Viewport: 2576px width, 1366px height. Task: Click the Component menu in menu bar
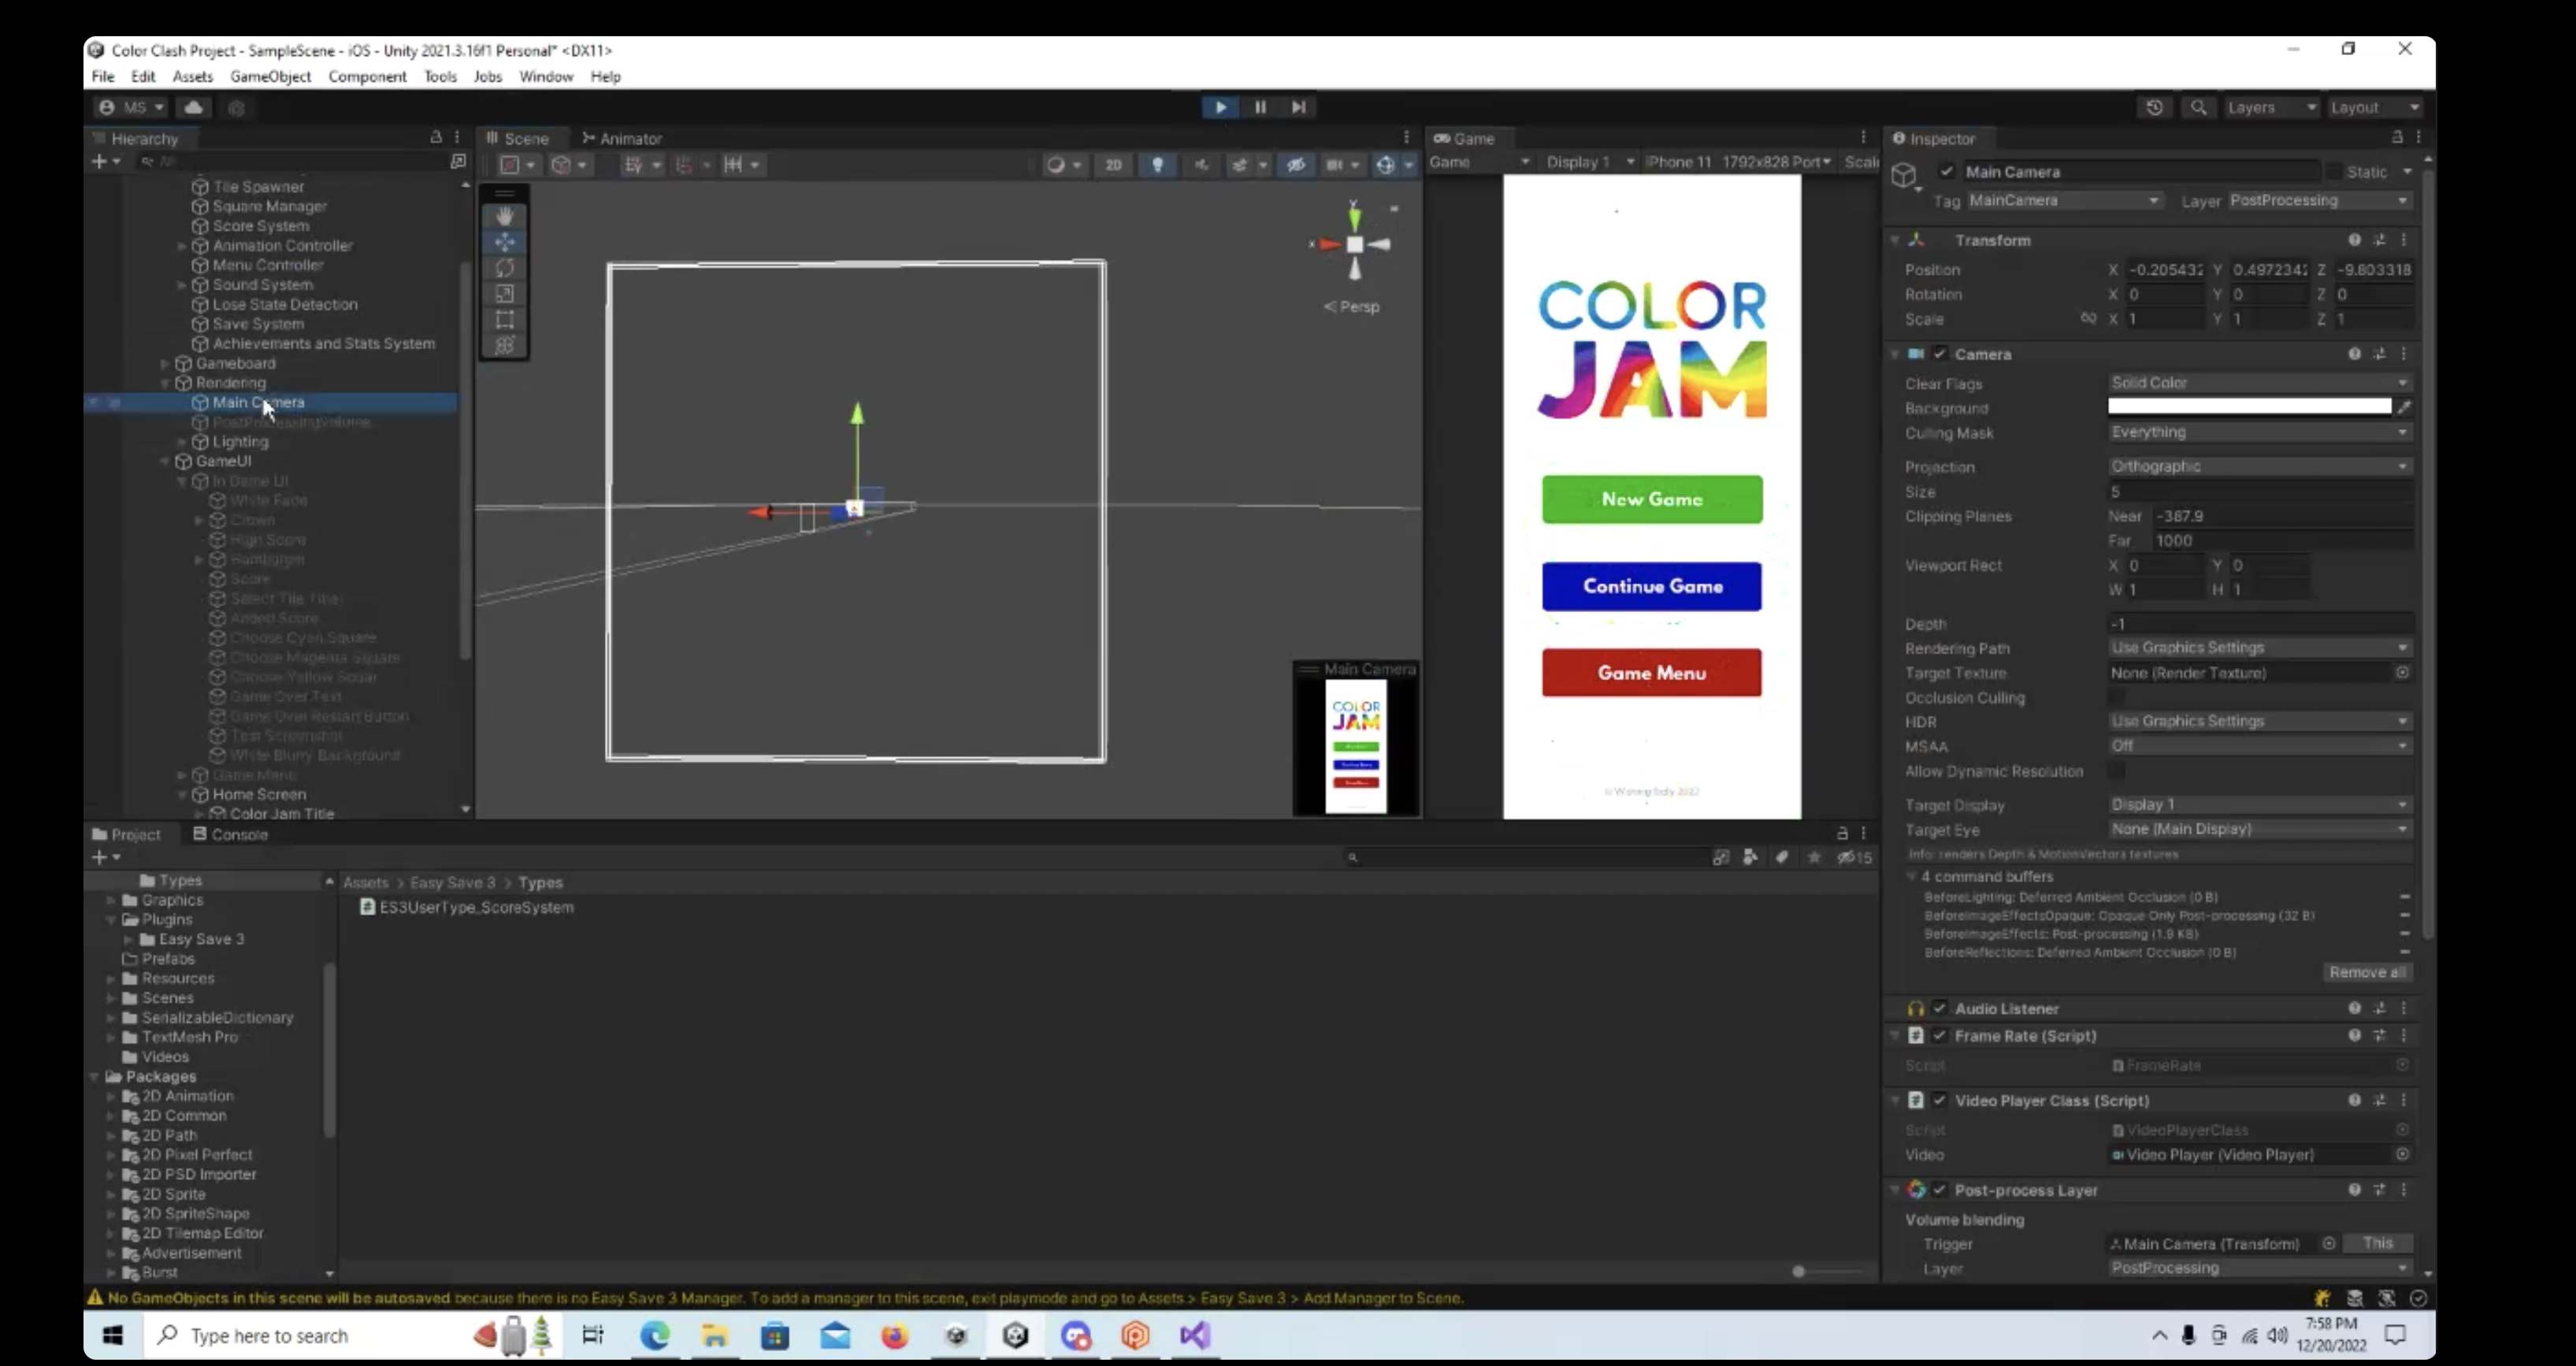coord(366,76)
